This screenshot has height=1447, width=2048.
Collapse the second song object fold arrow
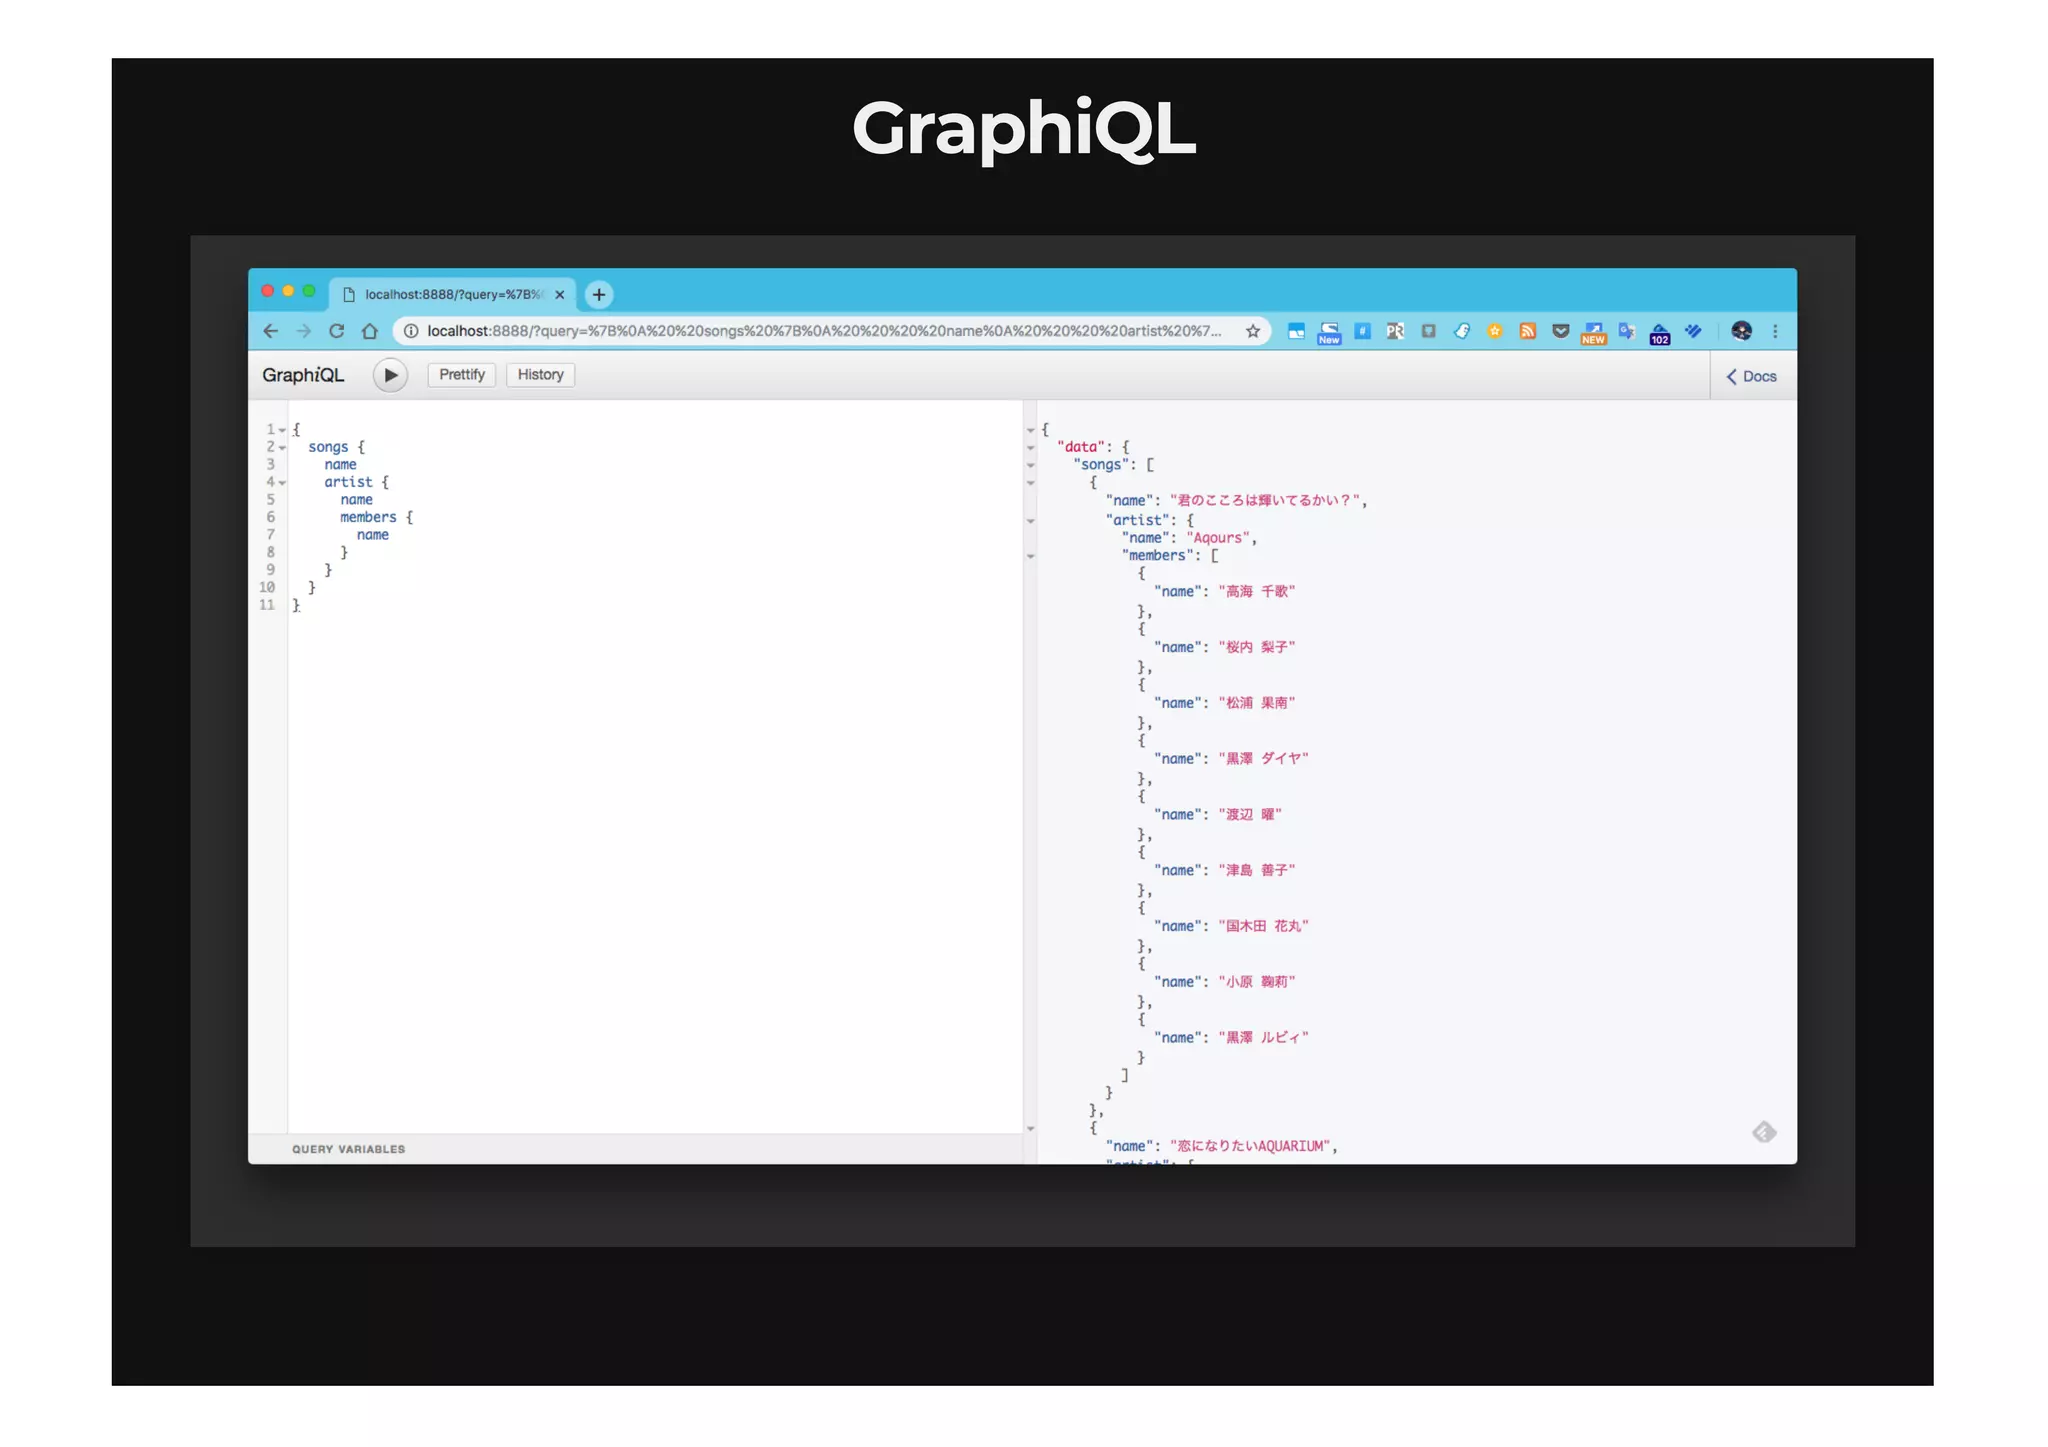pos(1030,1129)
